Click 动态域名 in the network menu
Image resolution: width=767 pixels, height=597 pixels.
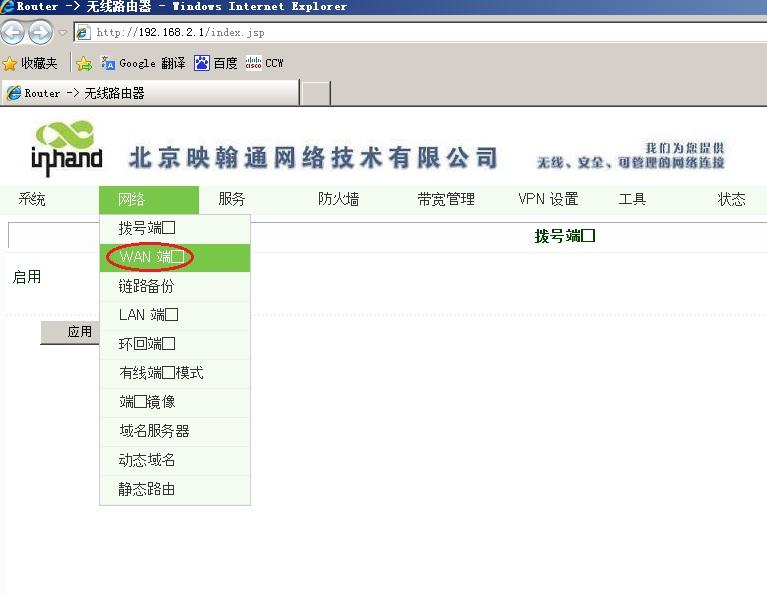(146, 460)
